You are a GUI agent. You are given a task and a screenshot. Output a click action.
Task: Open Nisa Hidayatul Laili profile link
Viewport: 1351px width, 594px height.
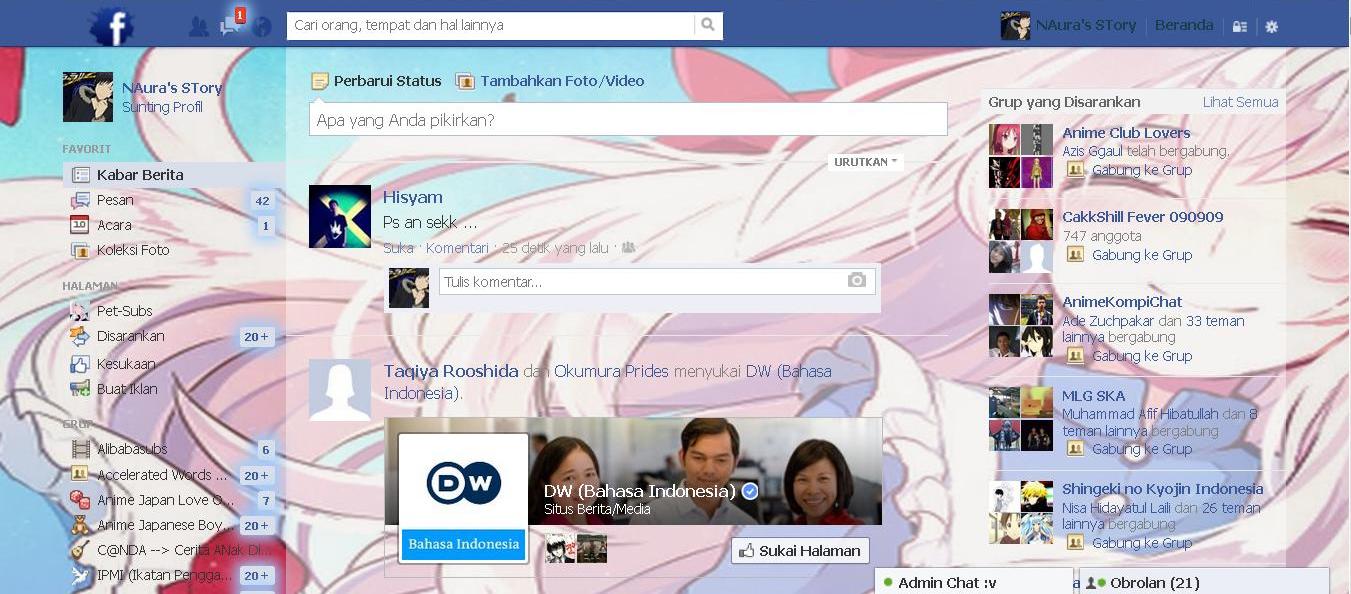[1116, 507]
